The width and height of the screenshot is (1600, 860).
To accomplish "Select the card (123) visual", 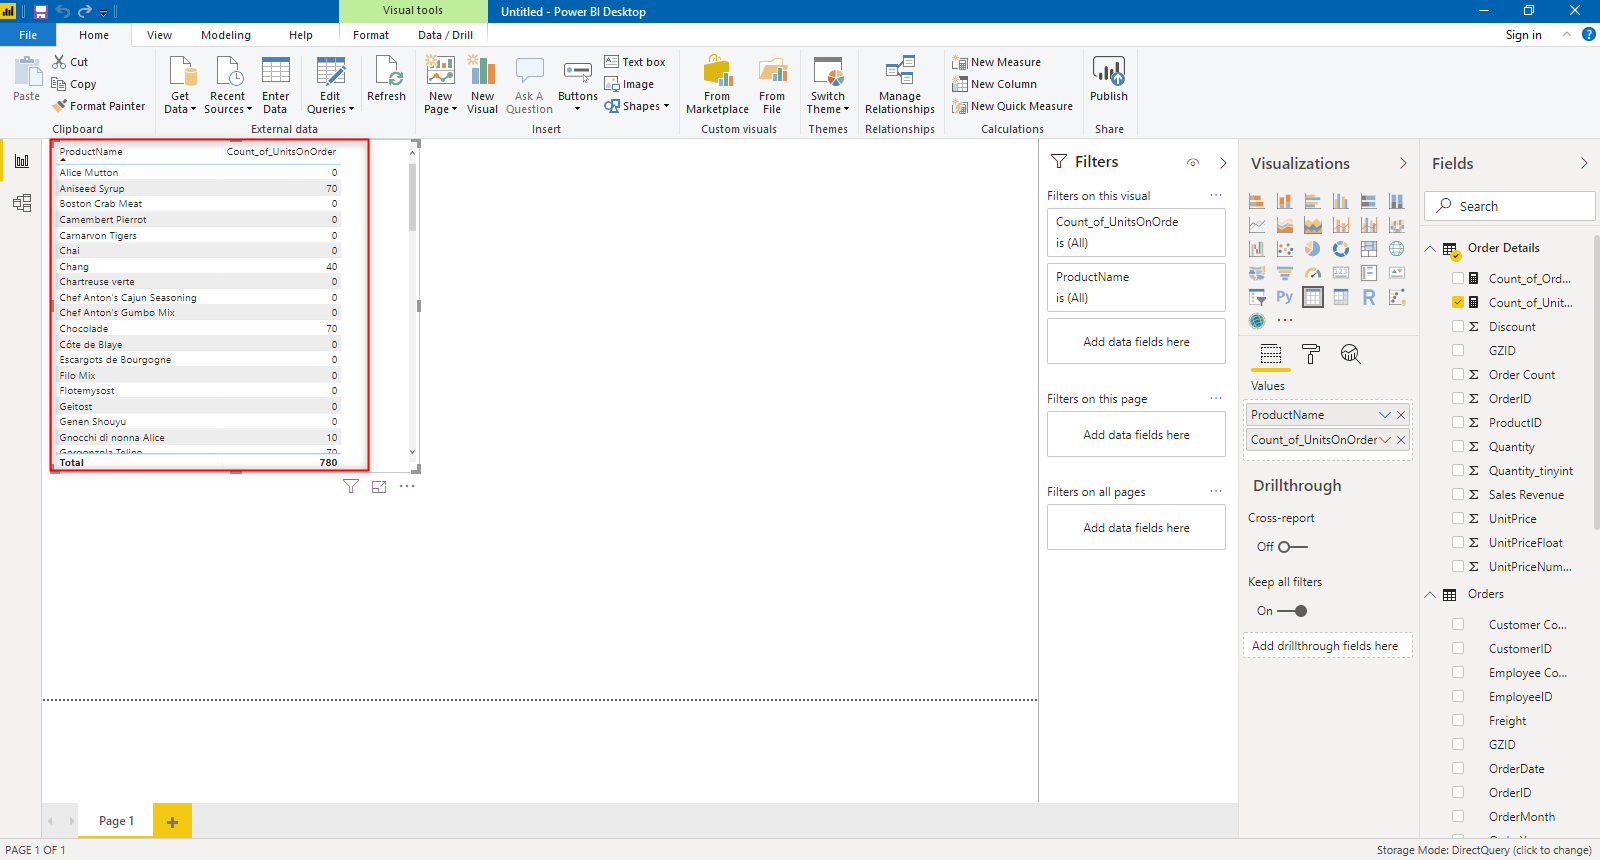I will click(x=1341, y=273).
